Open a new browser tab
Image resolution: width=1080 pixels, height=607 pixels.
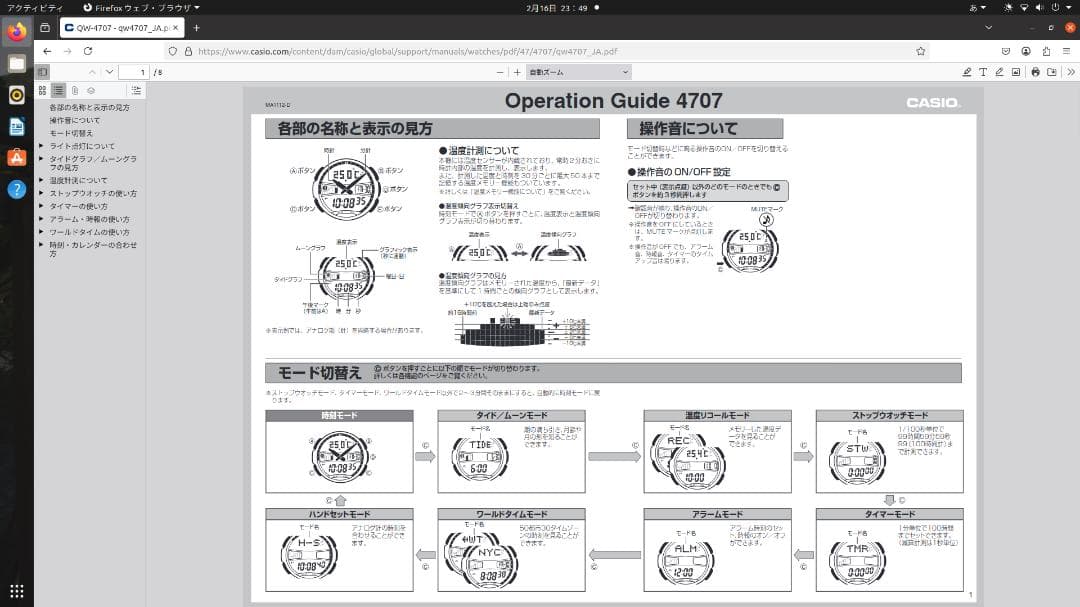[196, 28]
